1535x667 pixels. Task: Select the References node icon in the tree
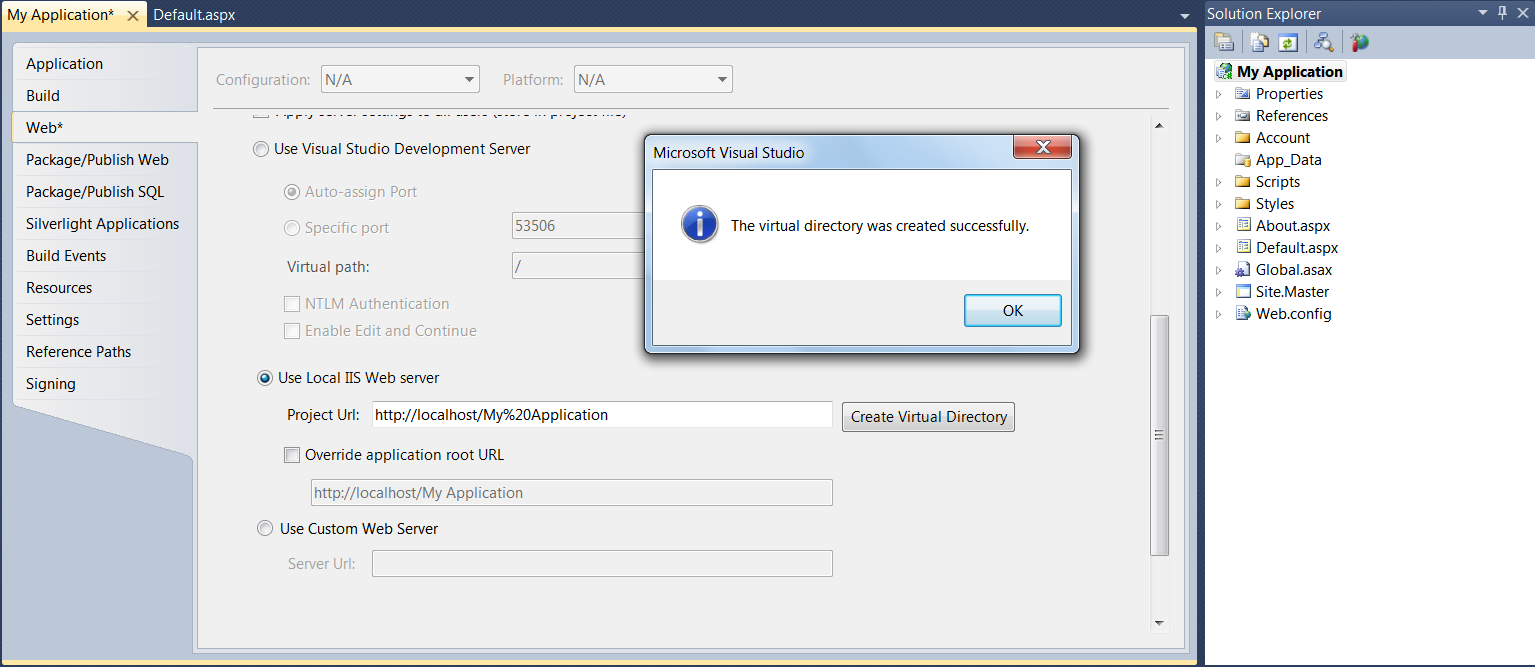tap(1243, 116)
